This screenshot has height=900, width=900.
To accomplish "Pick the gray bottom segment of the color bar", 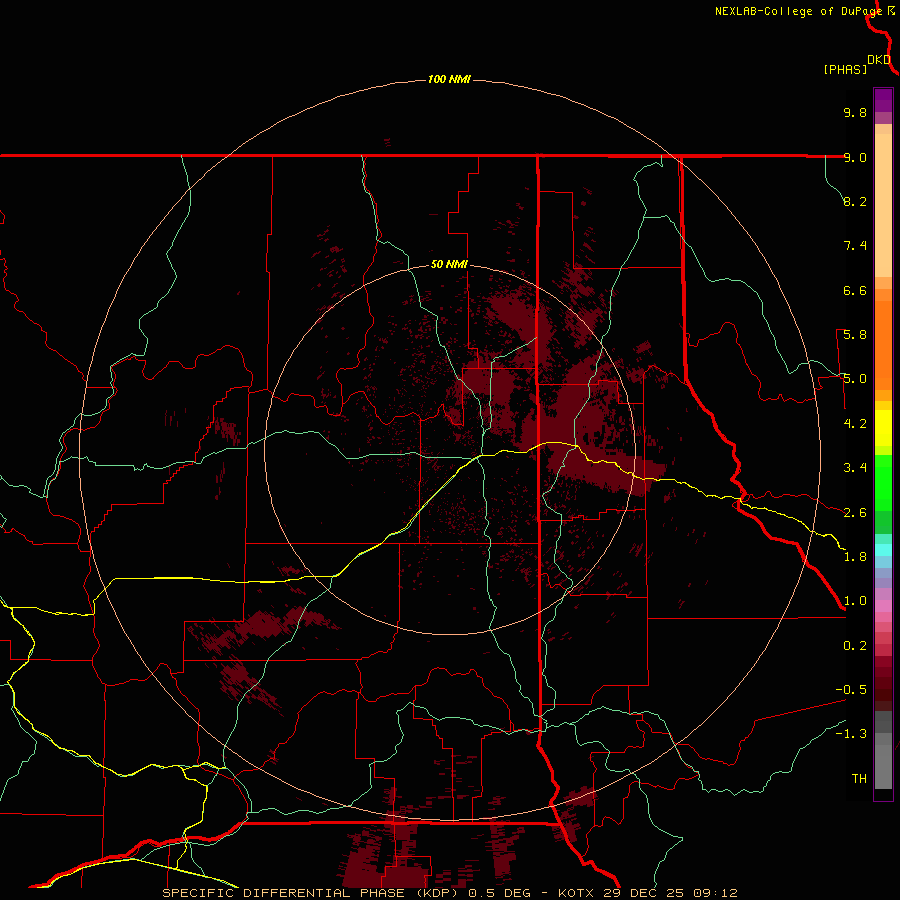I will [x=883, y=761].
